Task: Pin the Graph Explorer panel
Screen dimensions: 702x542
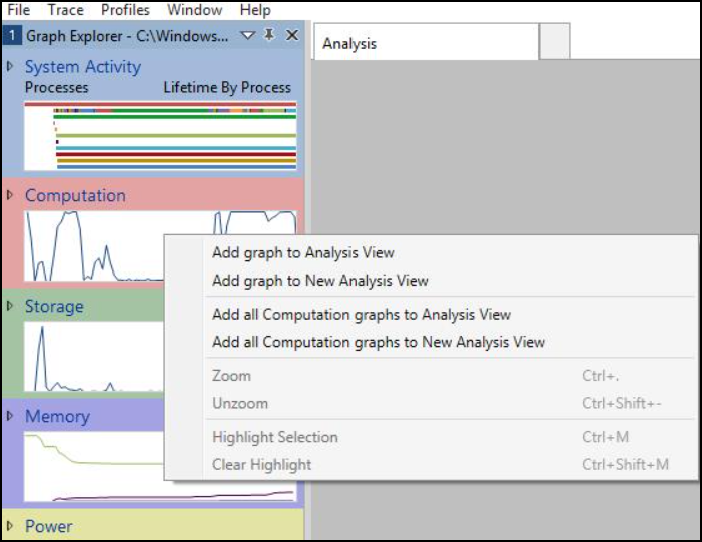Action: tap(269, 35)
